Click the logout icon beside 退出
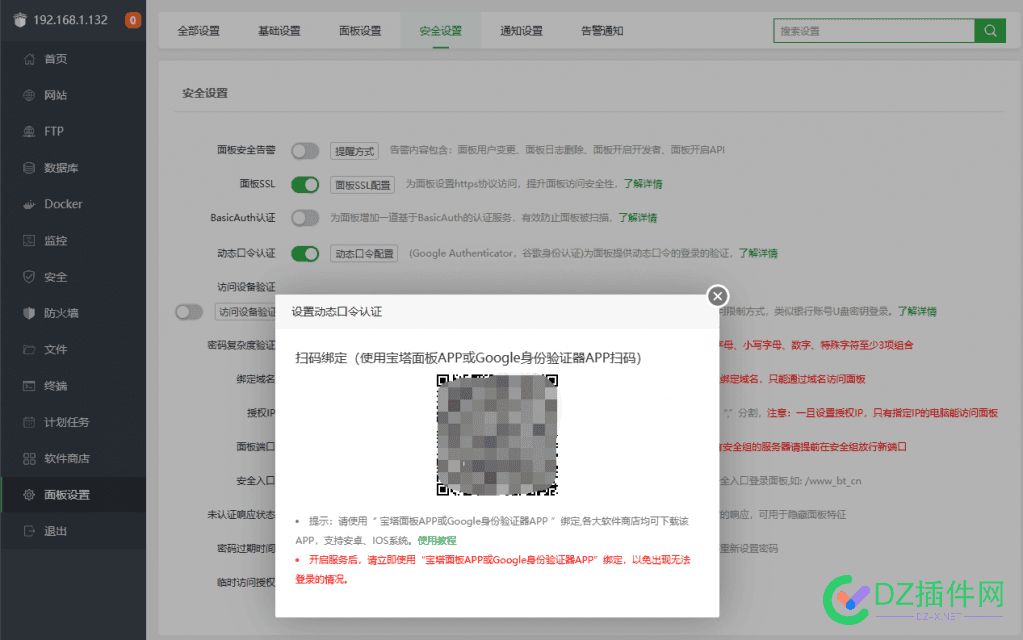 (x=29, y=531)
